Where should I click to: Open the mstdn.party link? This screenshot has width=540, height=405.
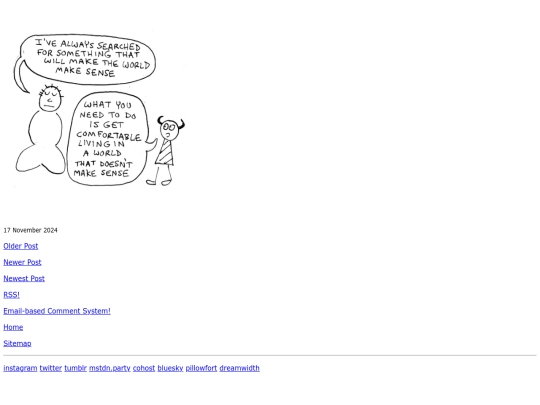pos(110,368)
